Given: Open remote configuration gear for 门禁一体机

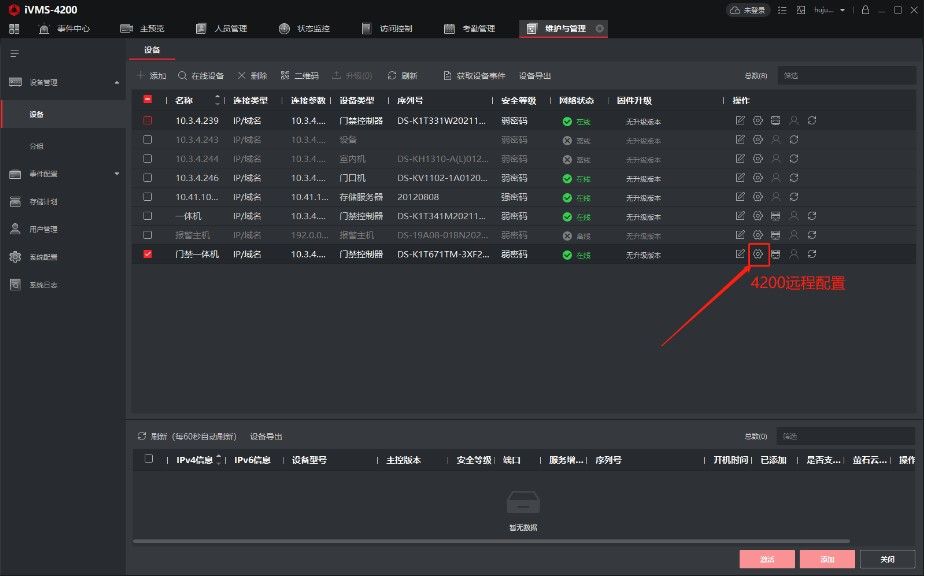Looking at the screenshot, I should pos(758,255).
